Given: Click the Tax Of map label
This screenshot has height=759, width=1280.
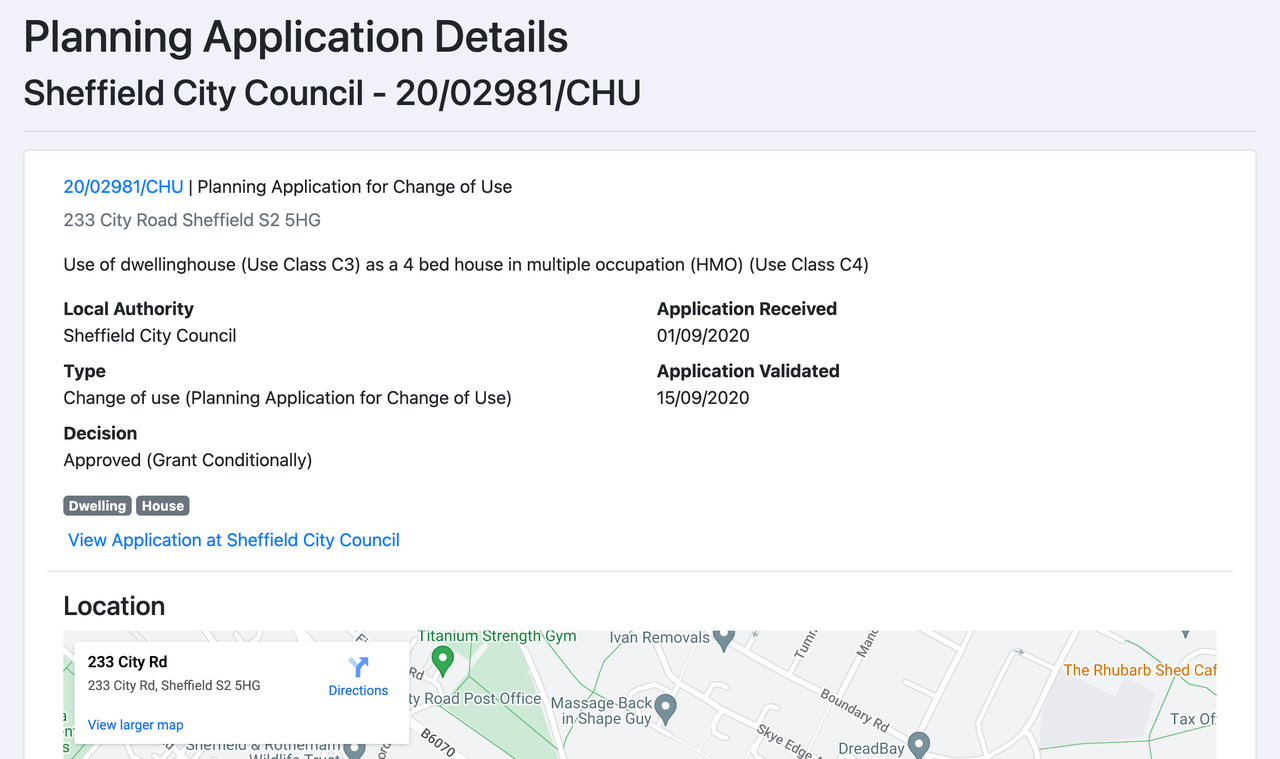Looking at the screenshot, I should tap(1193, 719).
